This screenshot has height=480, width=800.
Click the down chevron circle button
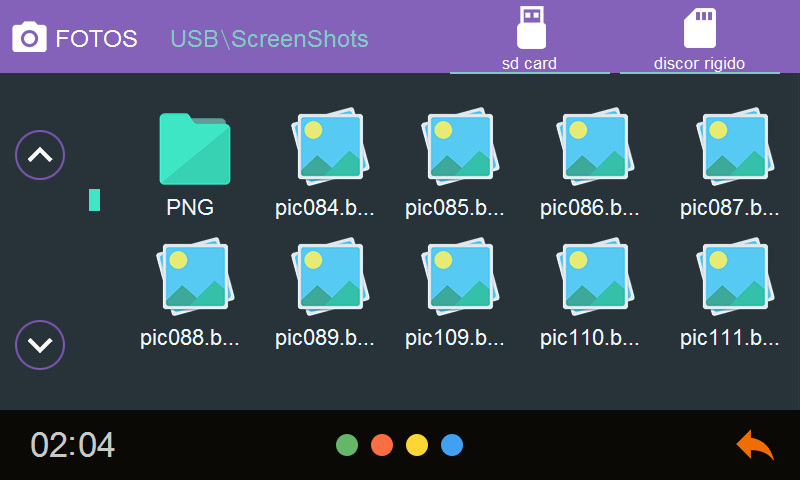pos(40,345)
